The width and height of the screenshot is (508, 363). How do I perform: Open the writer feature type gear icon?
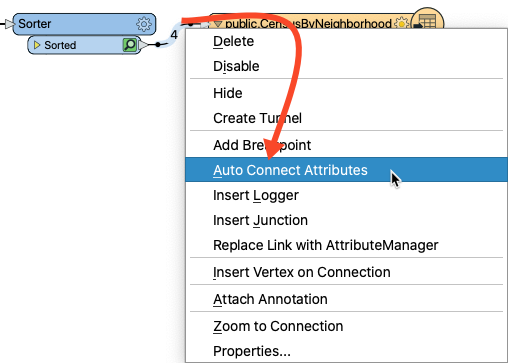(402, 23)
